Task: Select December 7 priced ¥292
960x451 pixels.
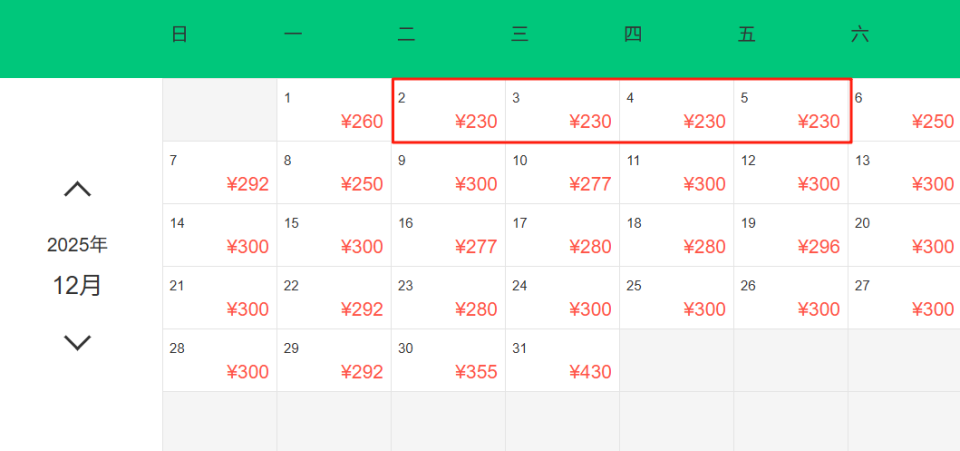Action: tap(220, 172)
